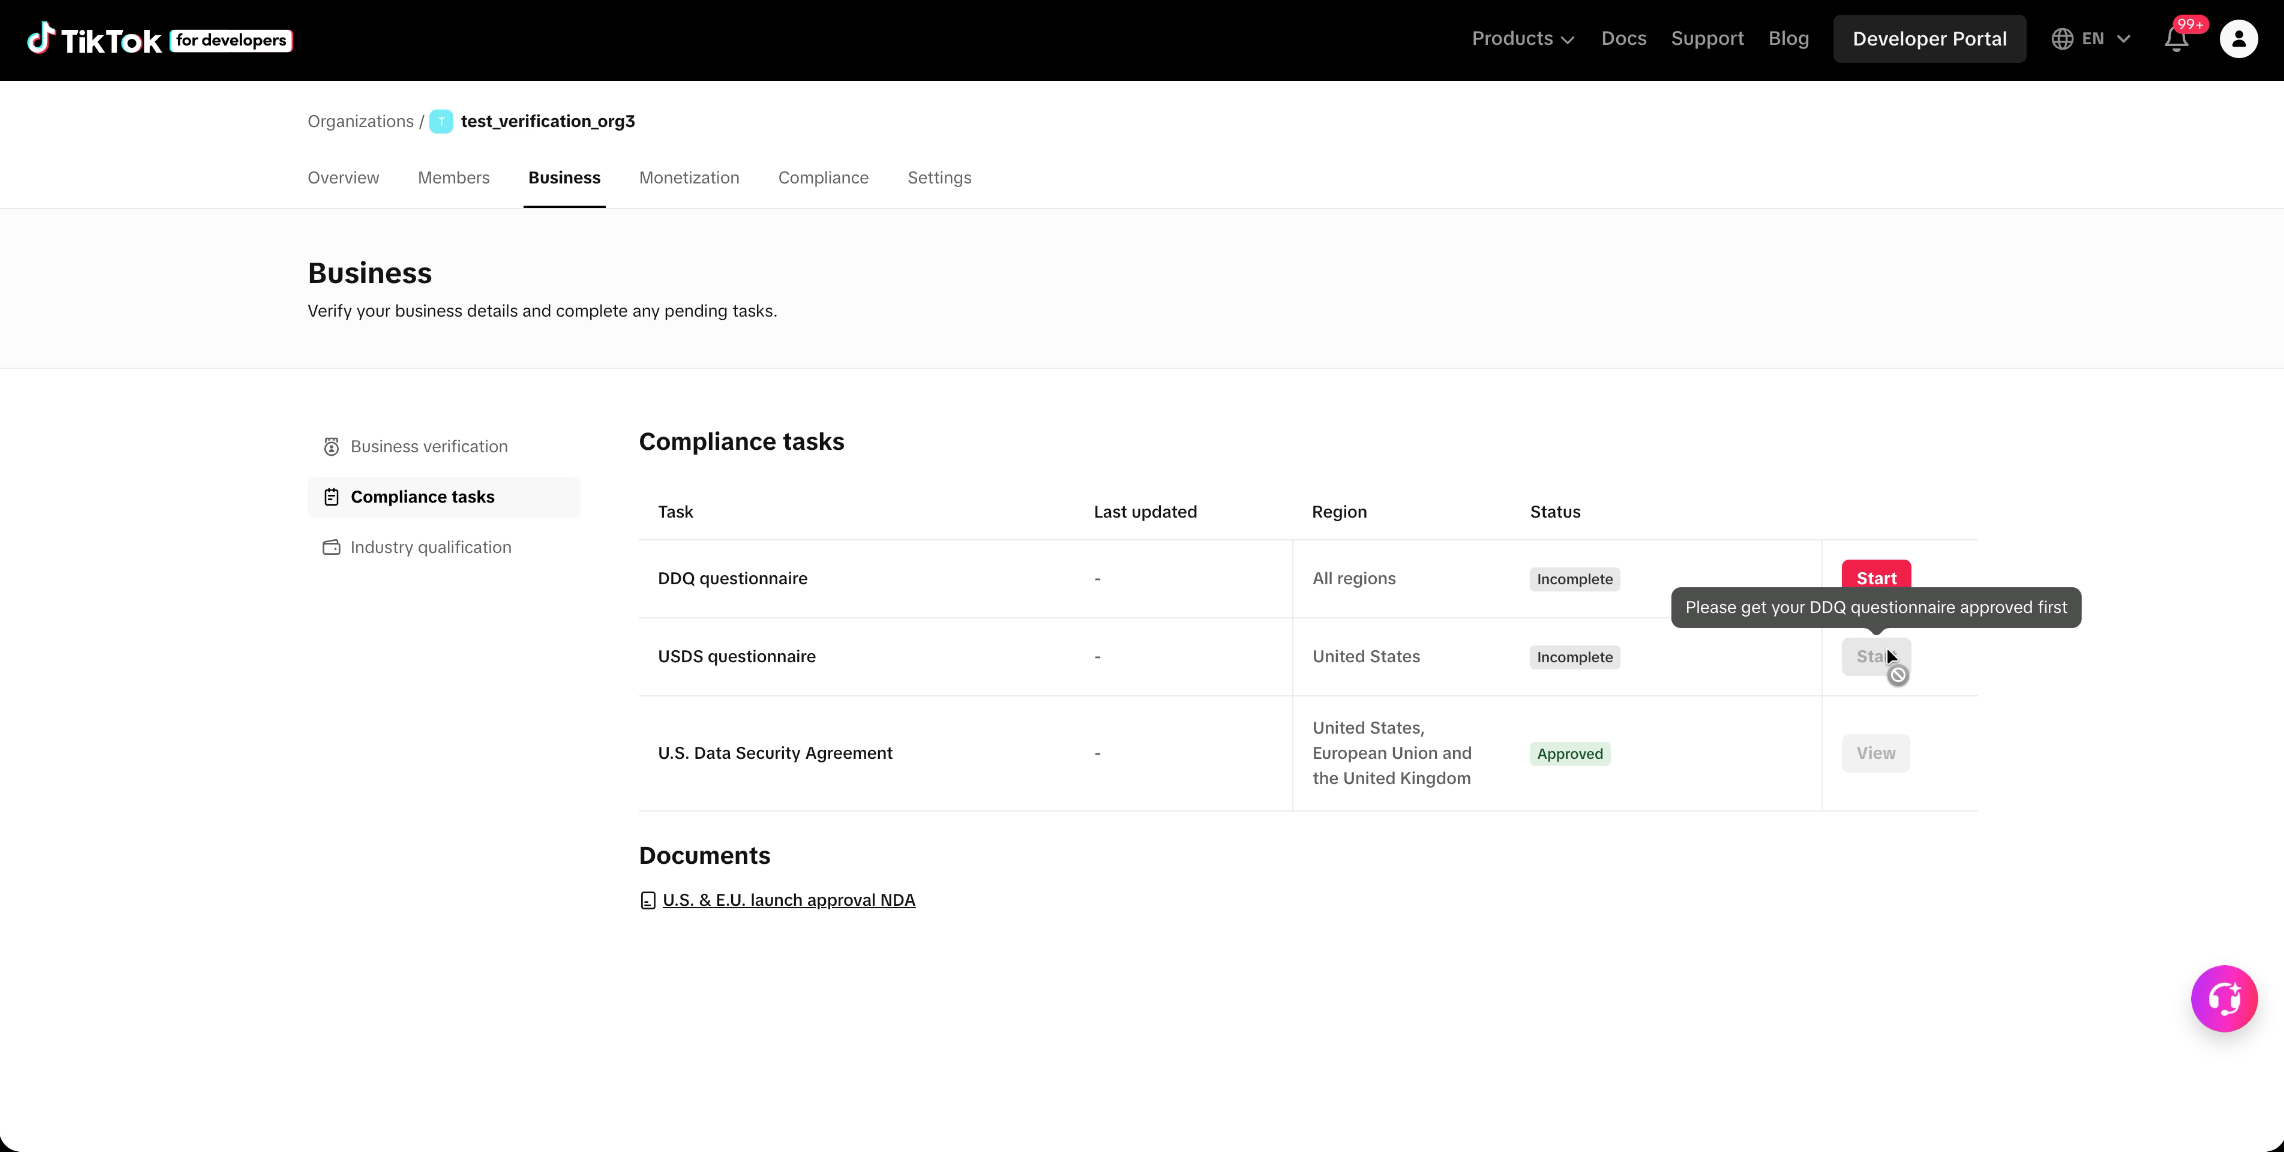Select Industry qualification in the sidebar
The image size is (2284, 1152).
[444, 547]
